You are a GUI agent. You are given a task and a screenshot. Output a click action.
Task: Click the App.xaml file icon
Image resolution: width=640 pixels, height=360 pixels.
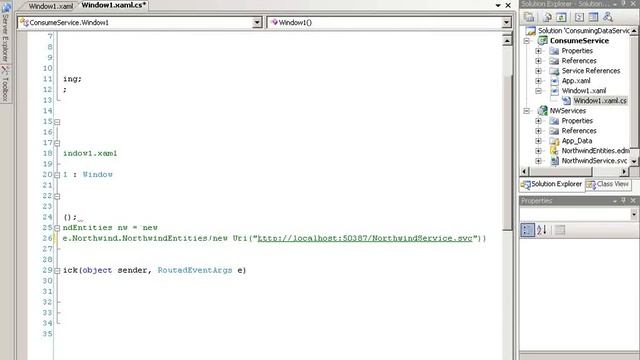[x=554, y=81]
